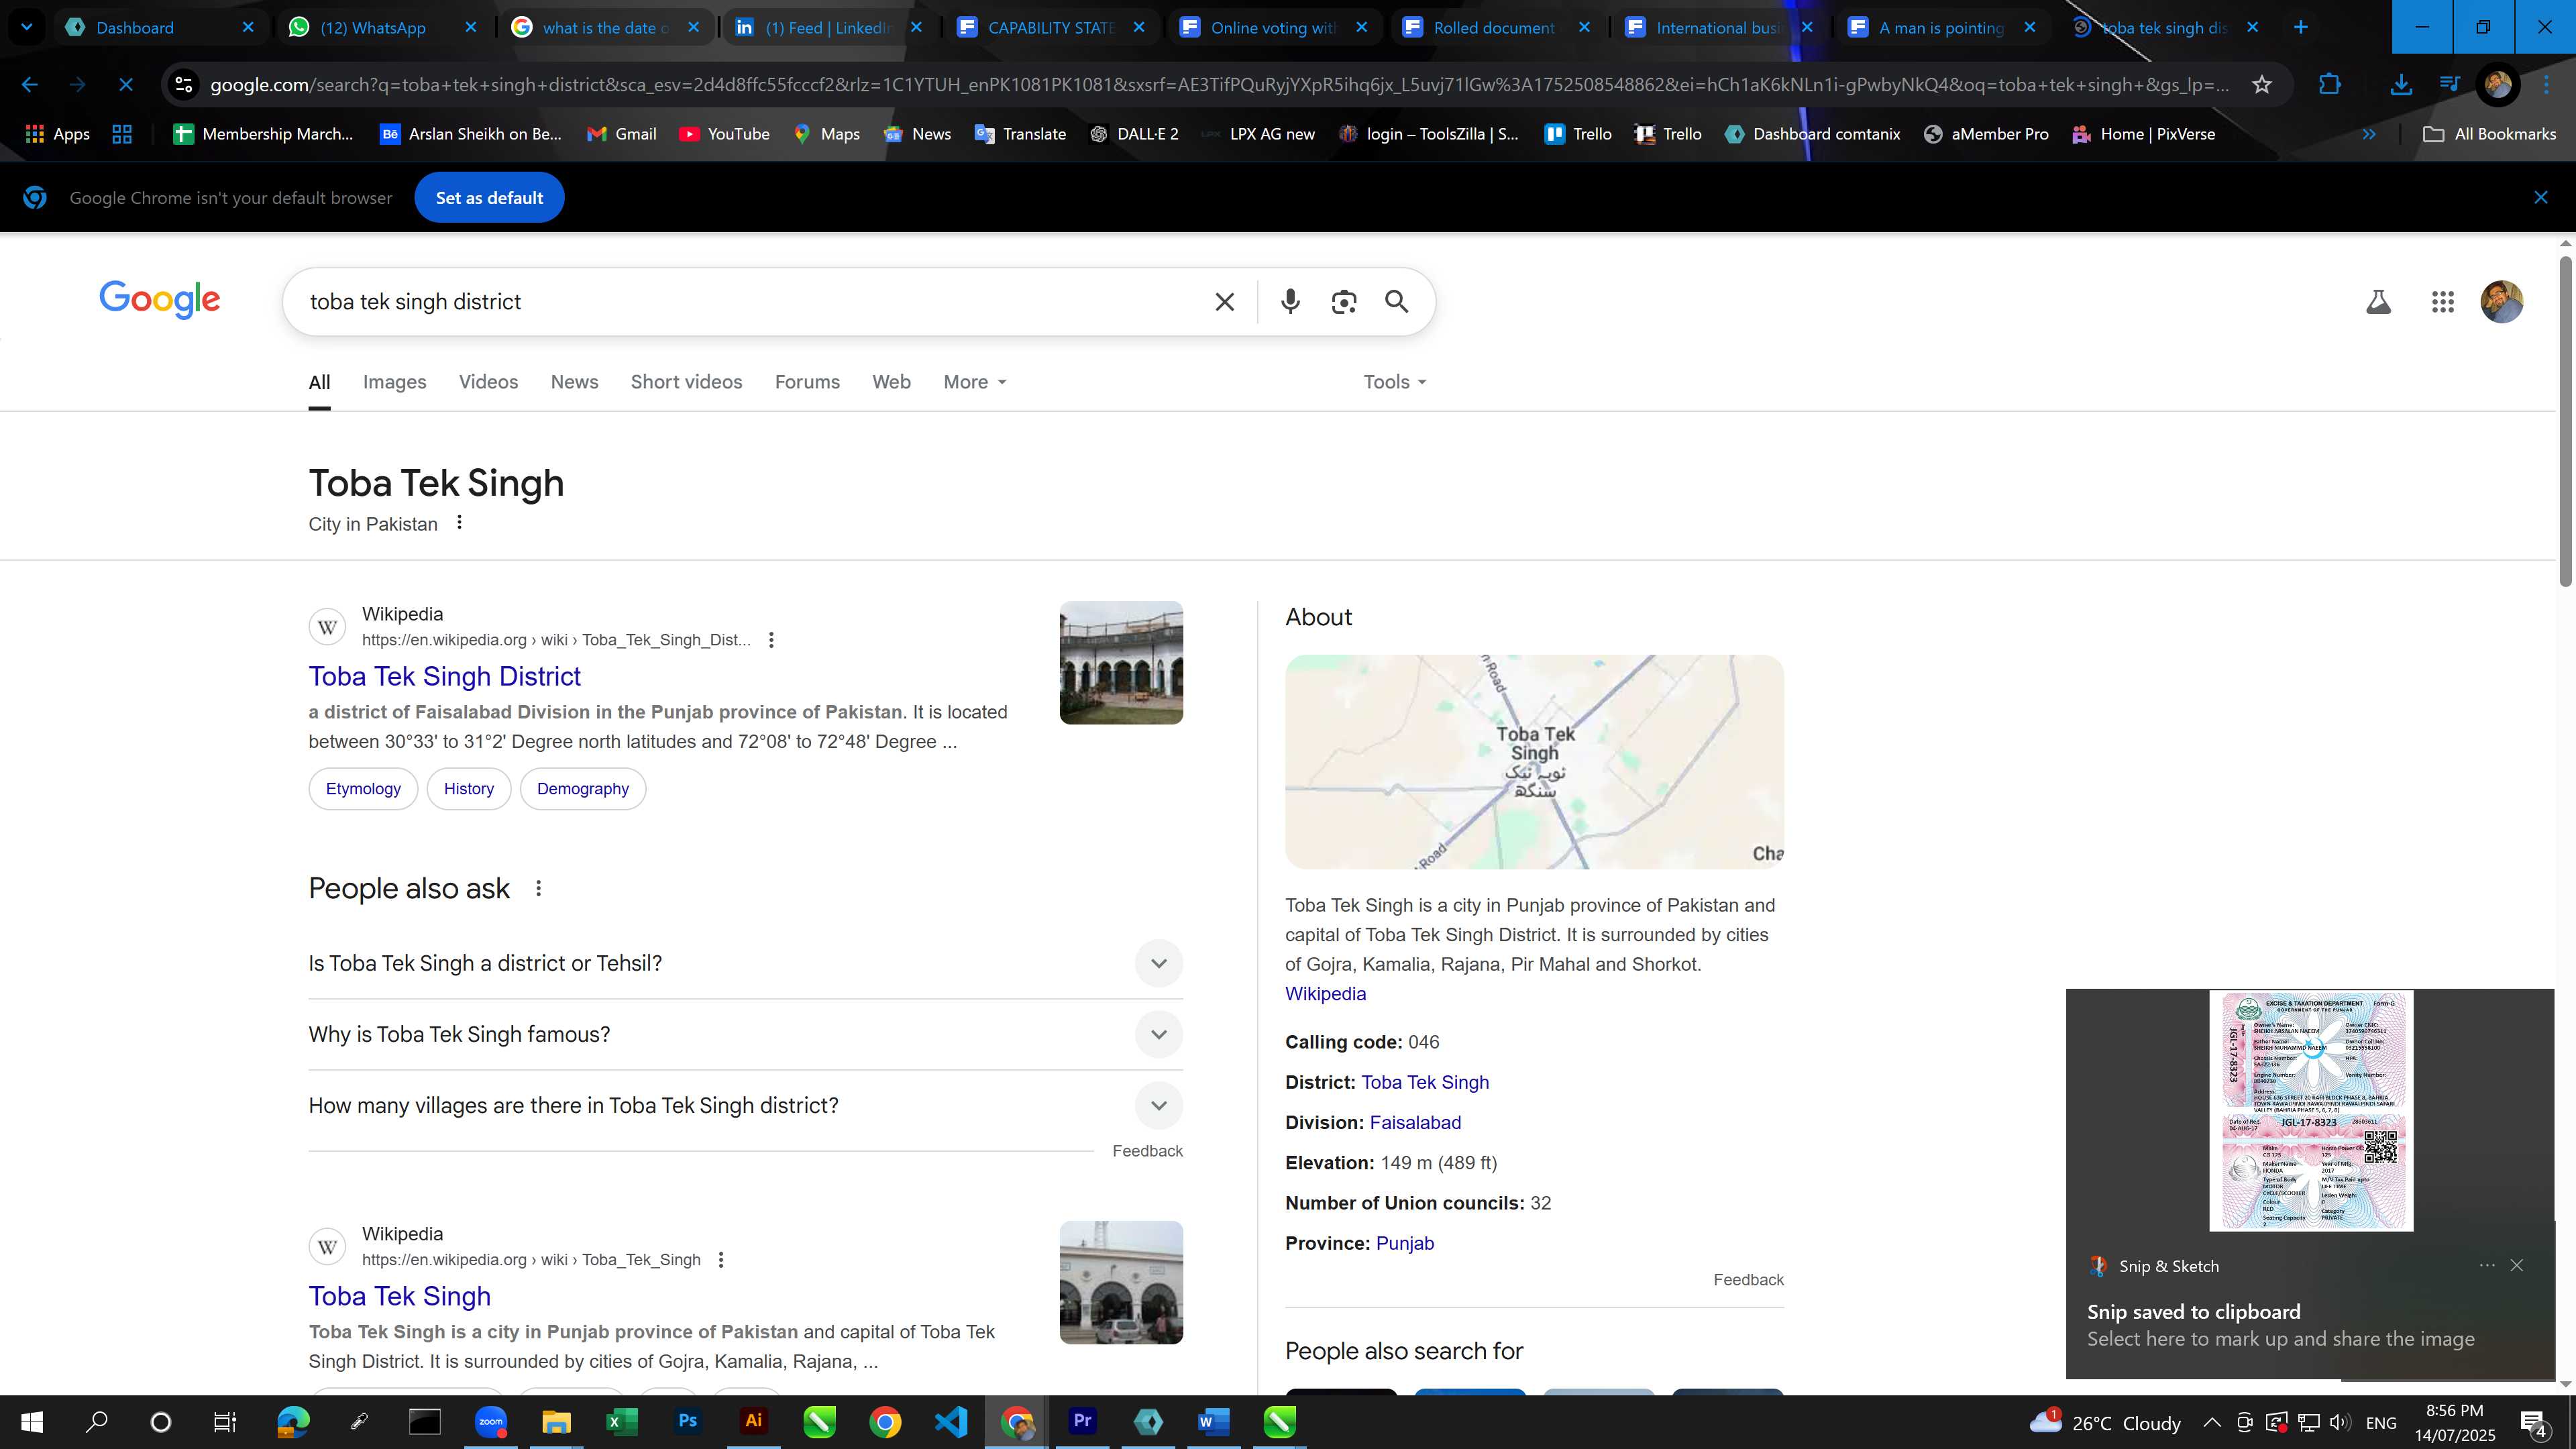Open Faisalabad division link
Viewport: 2576px width, 1449px height.
pyautogui.click(x=1415, y=1123)
